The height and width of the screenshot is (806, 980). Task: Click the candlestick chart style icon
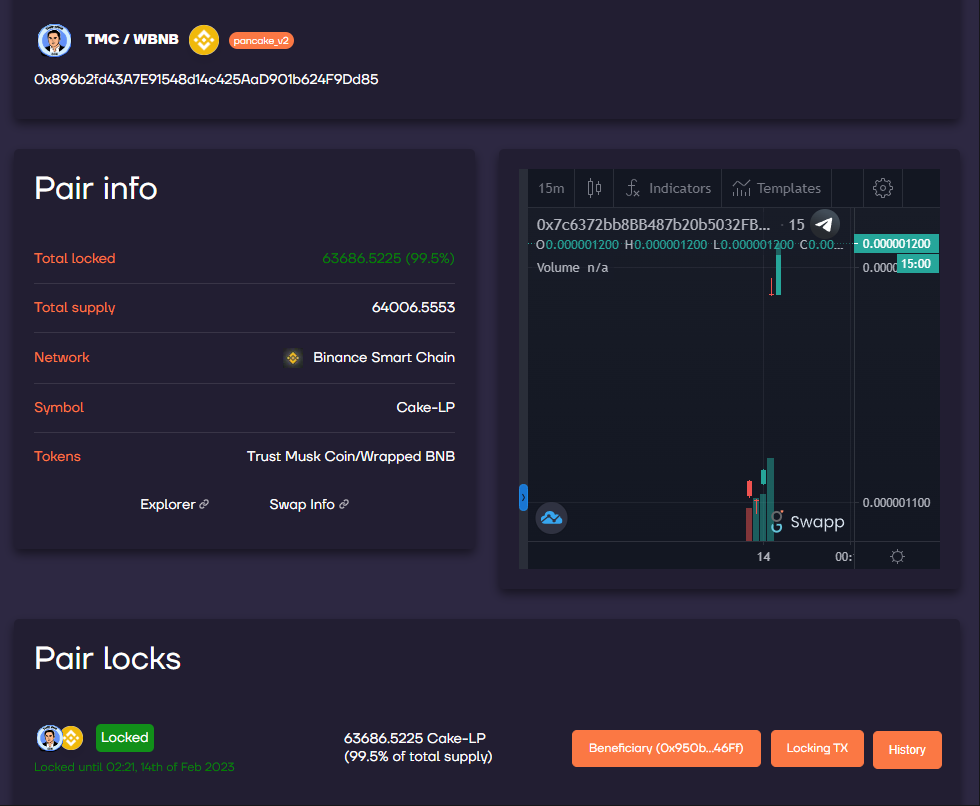click(594, 187)
